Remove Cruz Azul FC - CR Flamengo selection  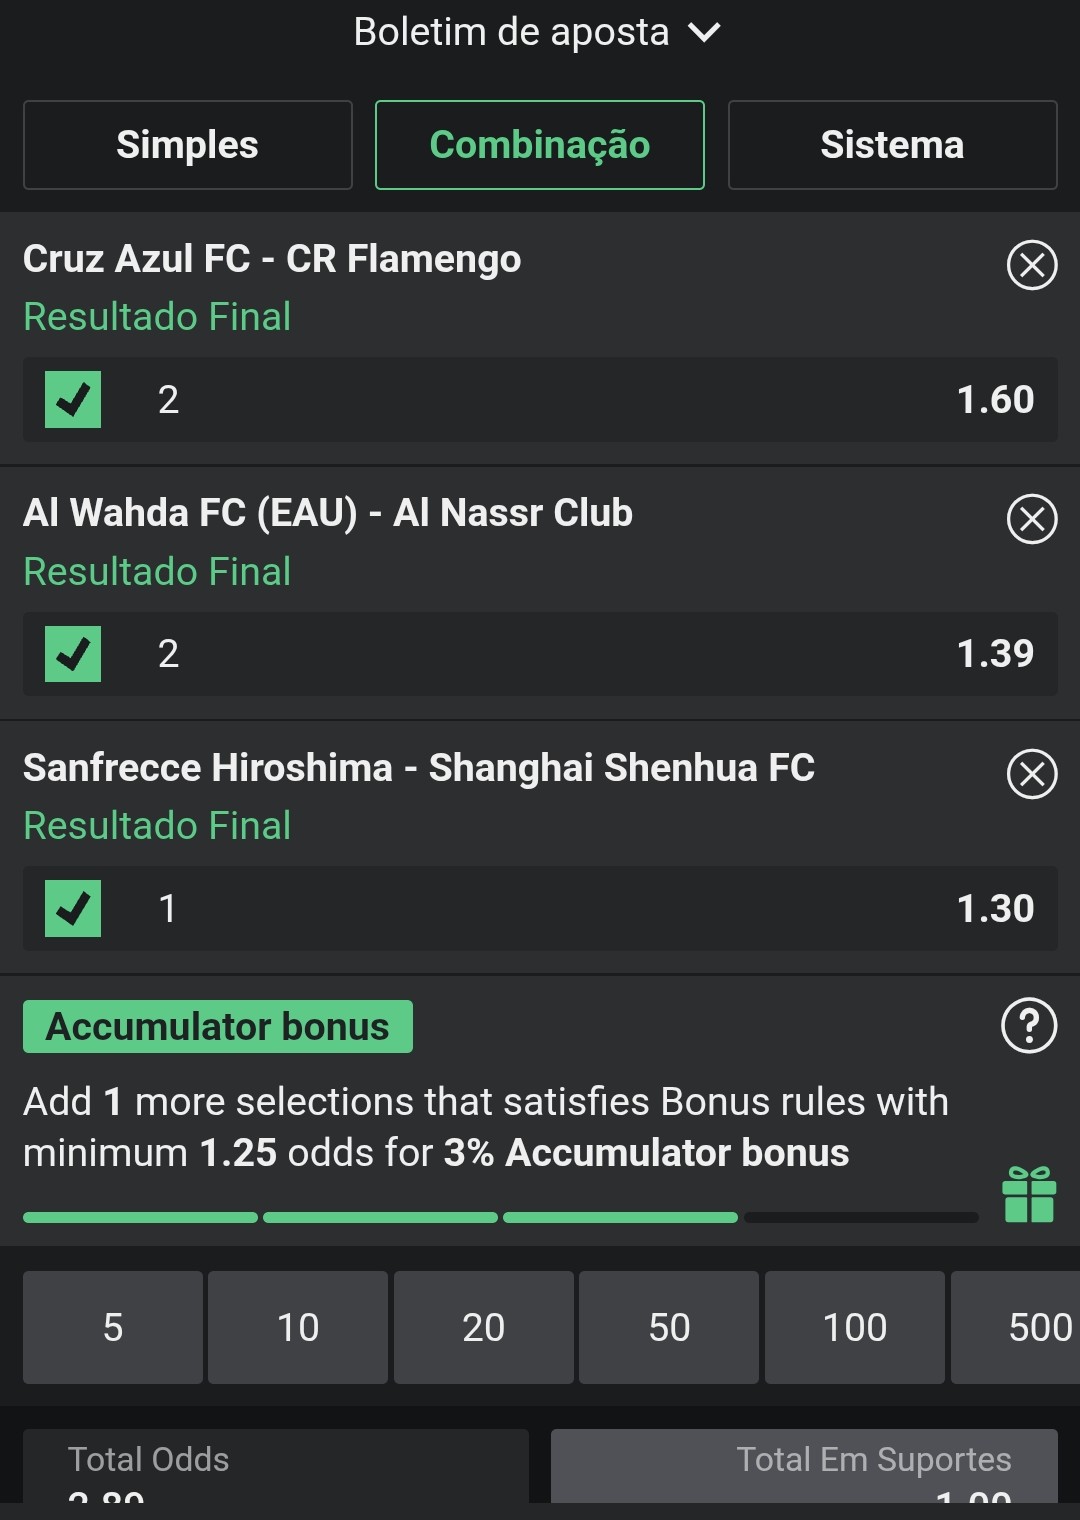click(1031, 265)
